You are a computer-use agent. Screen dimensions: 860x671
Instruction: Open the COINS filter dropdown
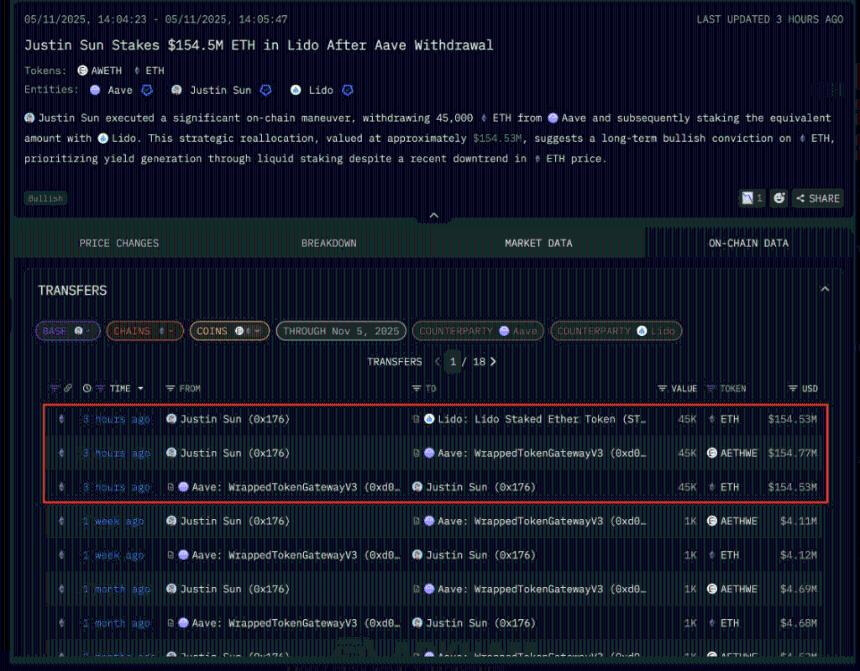[229, 330]
